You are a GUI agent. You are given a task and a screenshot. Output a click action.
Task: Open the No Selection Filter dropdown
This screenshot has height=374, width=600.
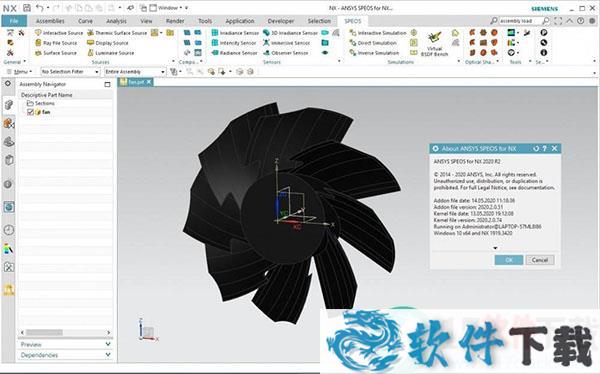coord(70,72)
